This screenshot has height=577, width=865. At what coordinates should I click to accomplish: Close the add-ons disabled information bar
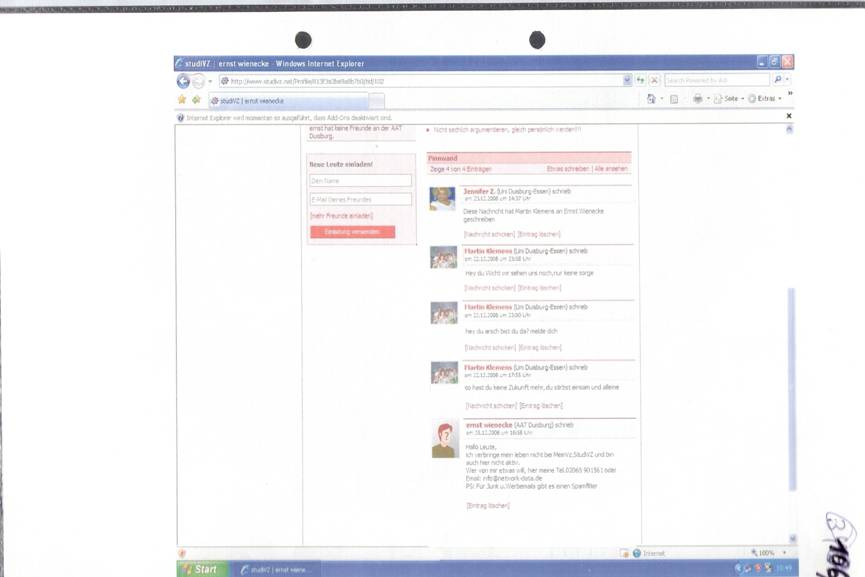(788, 117)
